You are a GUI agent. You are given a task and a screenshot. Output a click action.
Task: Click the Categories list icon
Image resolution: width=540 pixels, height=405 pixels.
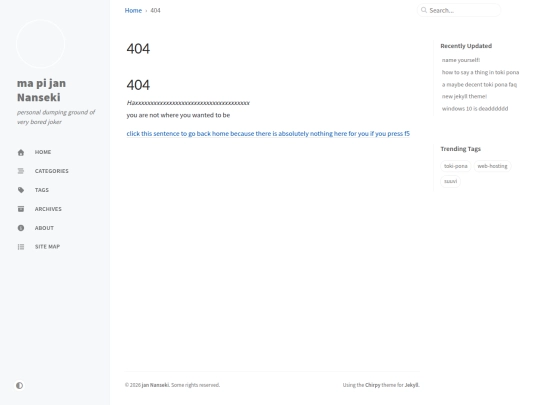pos(21,171)
